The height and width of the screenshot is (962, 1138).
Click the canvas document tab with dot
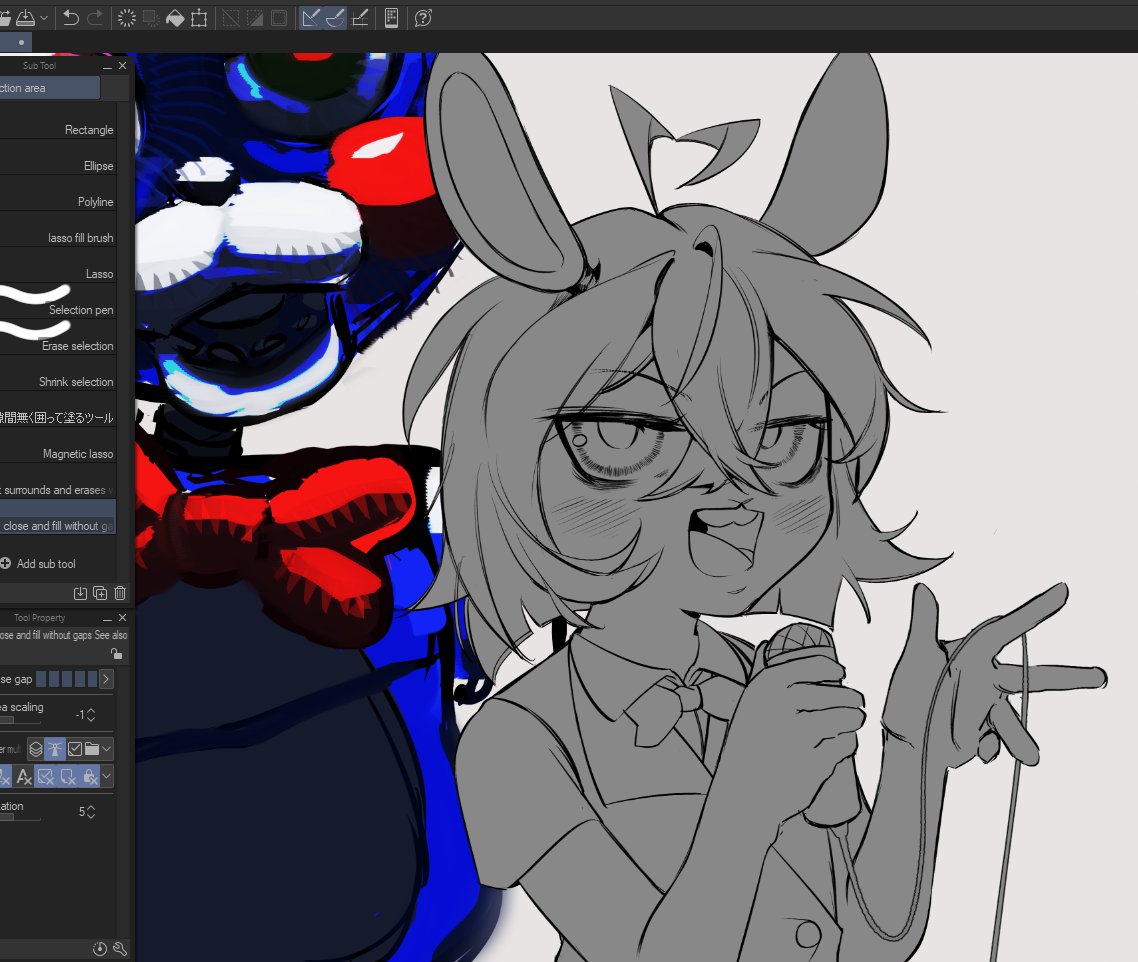click(x=16, y=42)
